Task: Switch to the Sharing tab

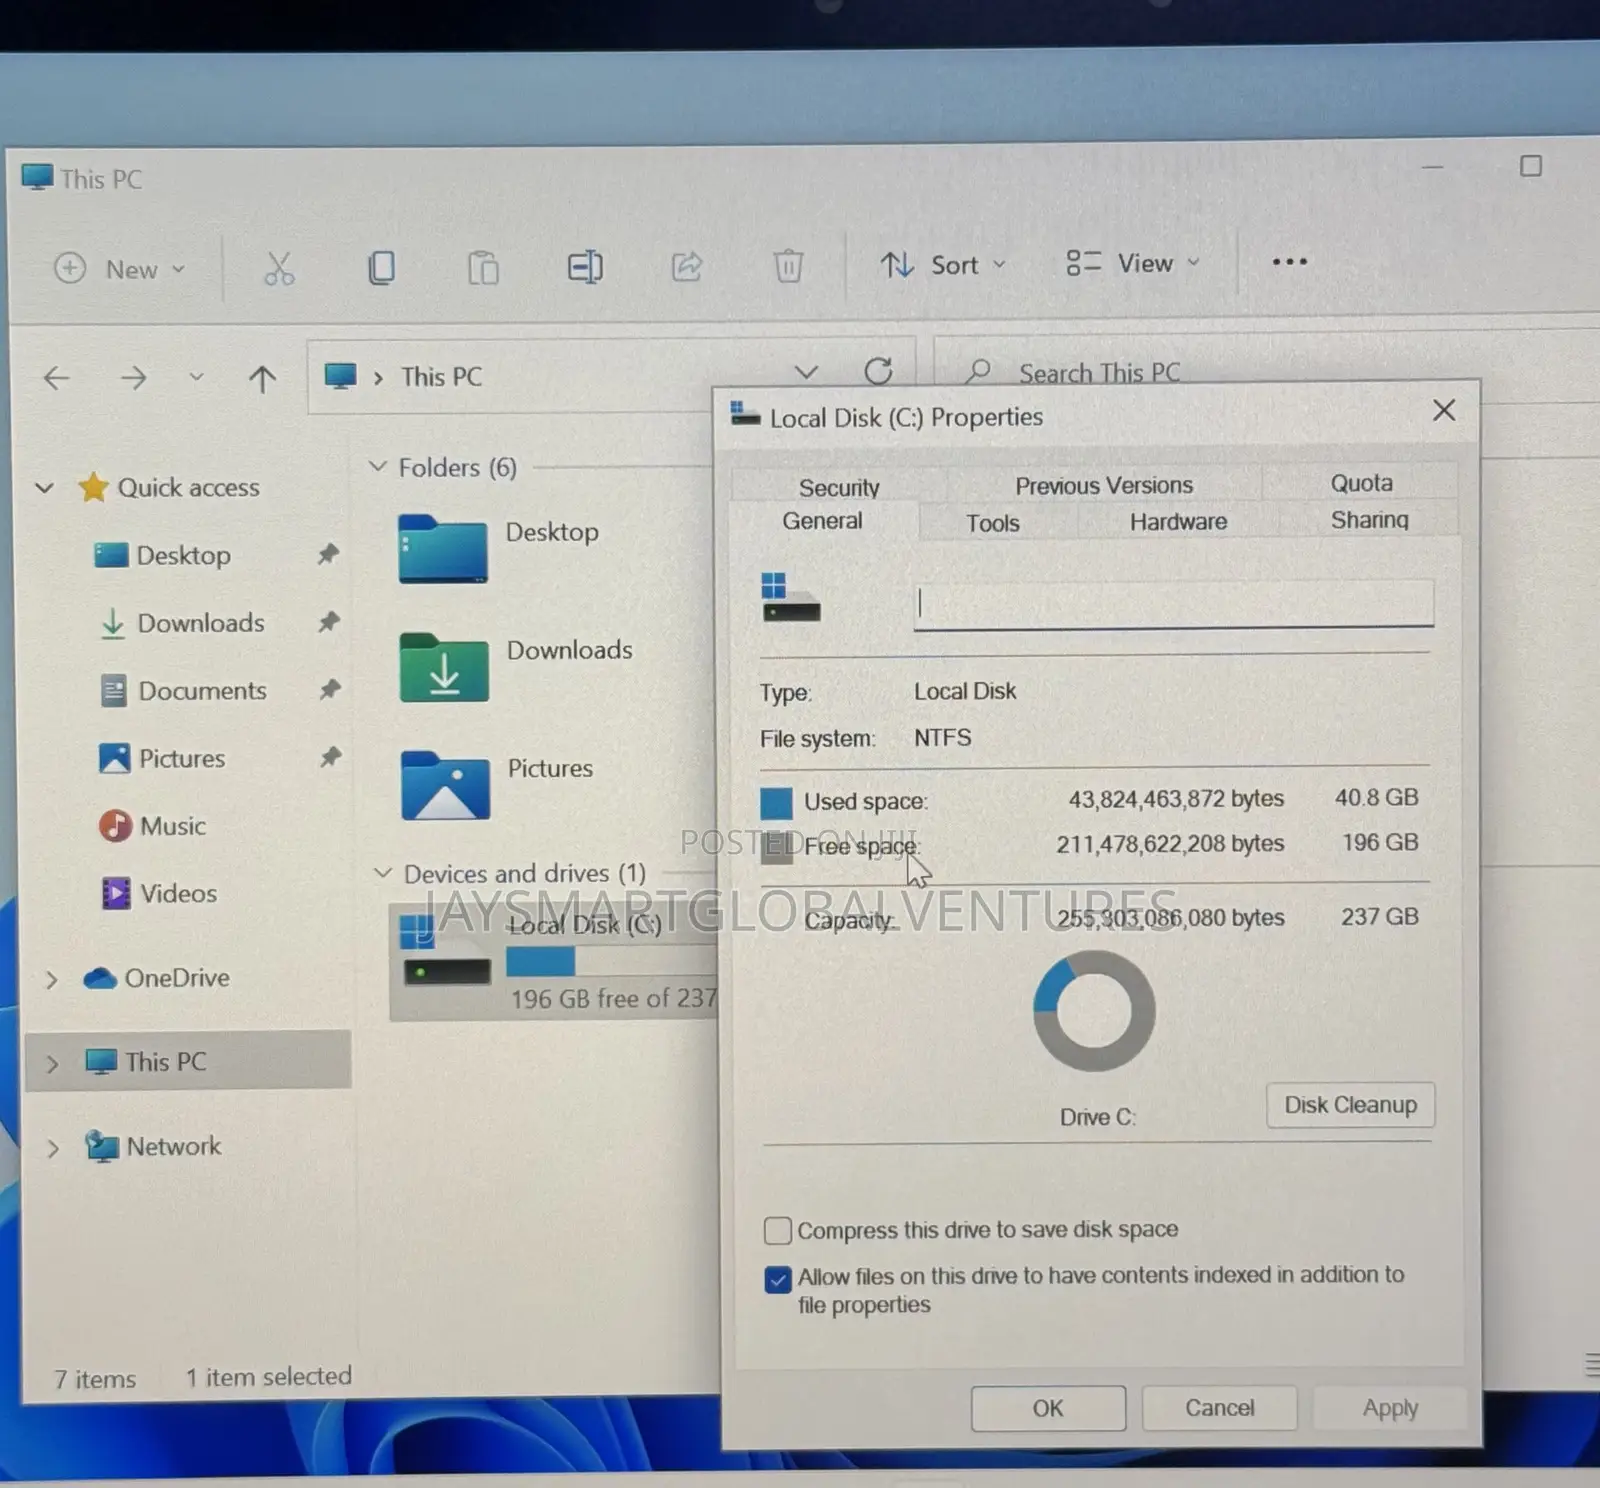Action: (1369, 520)
